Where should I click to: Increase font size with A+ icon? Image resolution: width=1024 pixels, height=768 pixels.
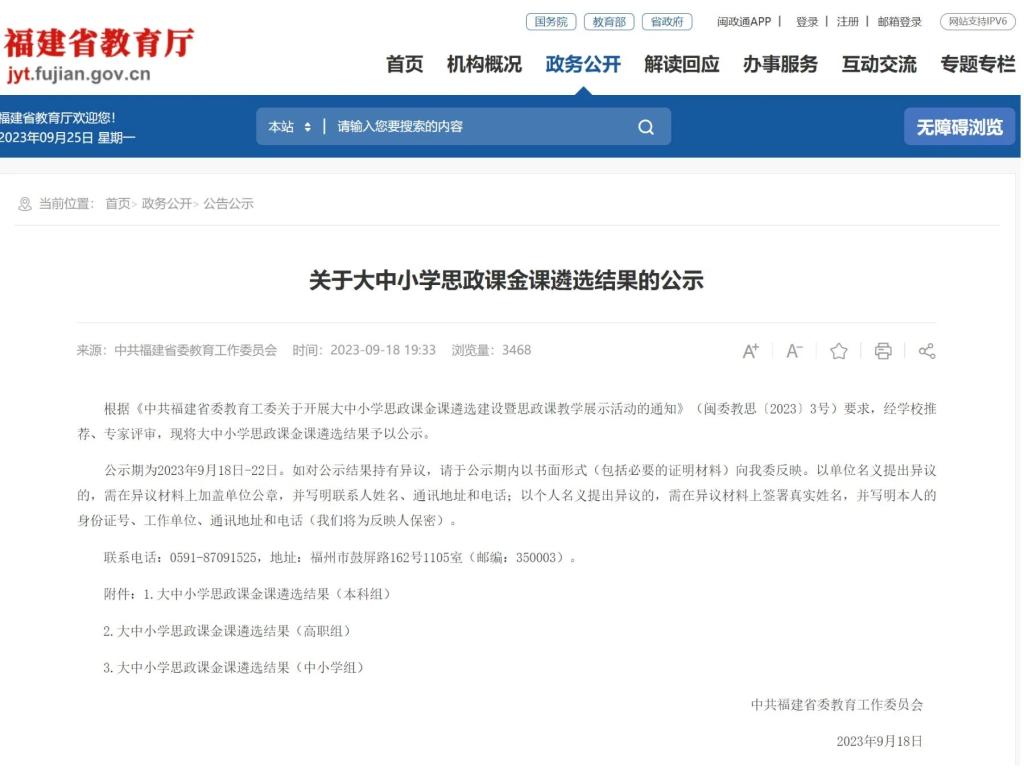pyautogui.click(x=750, y=351)
